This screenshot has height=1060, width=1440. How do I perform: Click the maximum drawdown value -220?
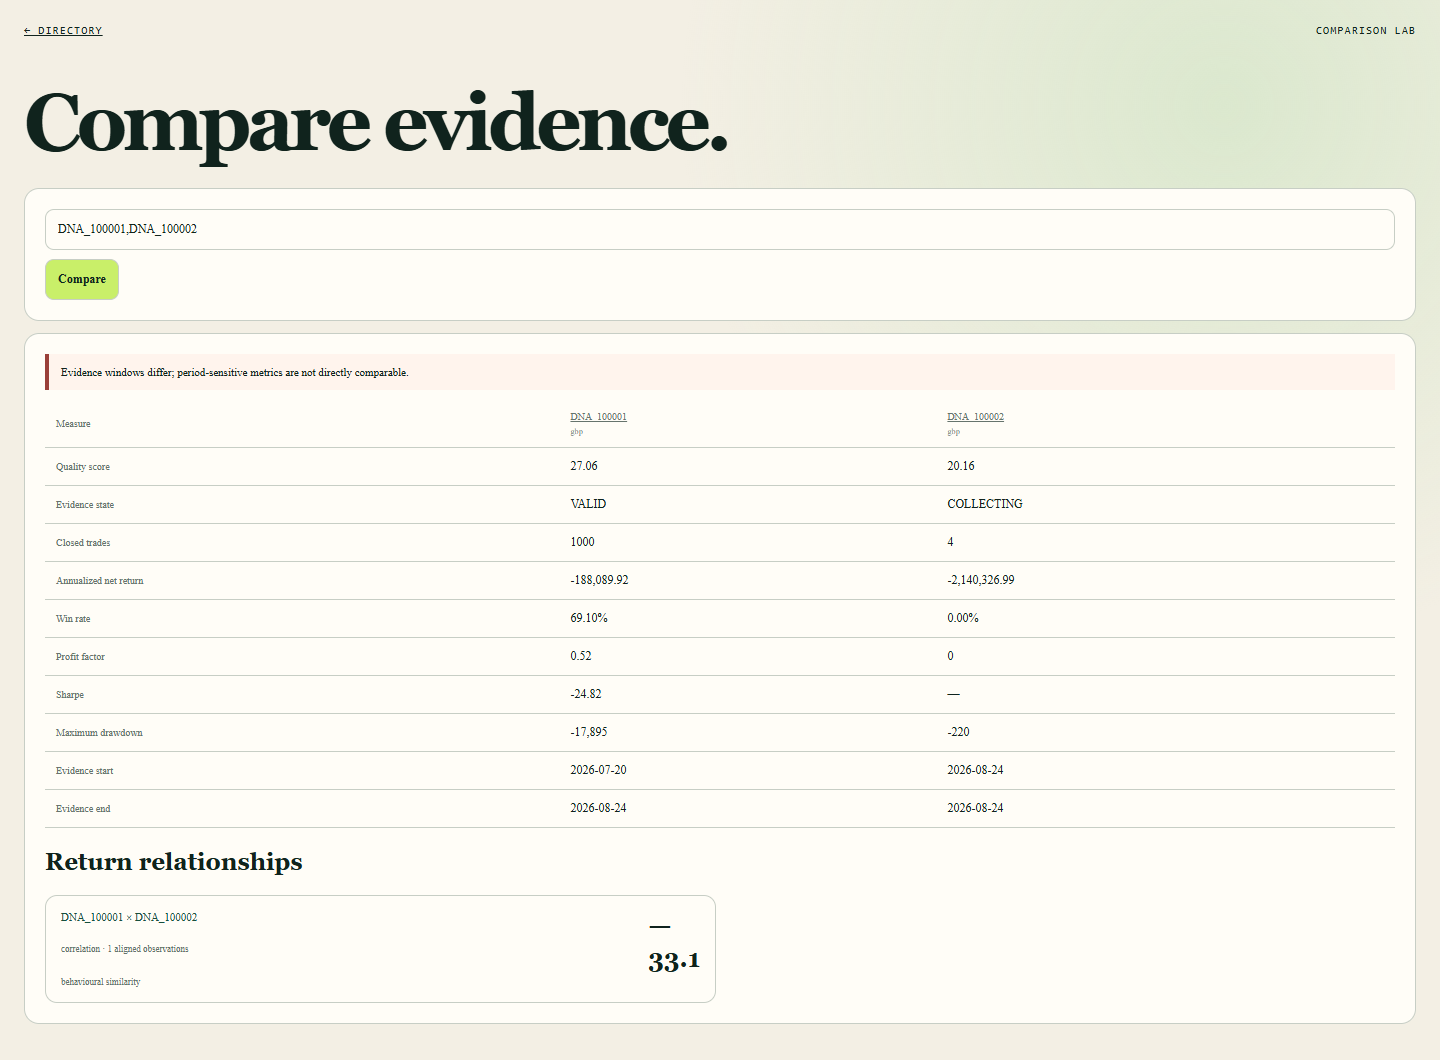tap(958, 732)
